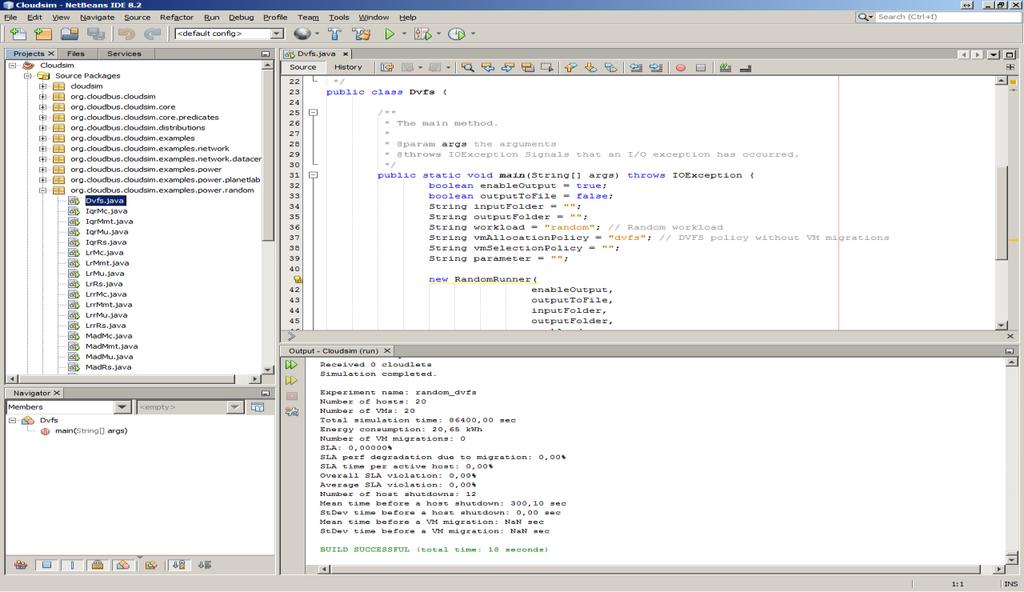Click the Open Project toolbar icon
This screenshot has height=592, width=1024.
click(69, 33)
